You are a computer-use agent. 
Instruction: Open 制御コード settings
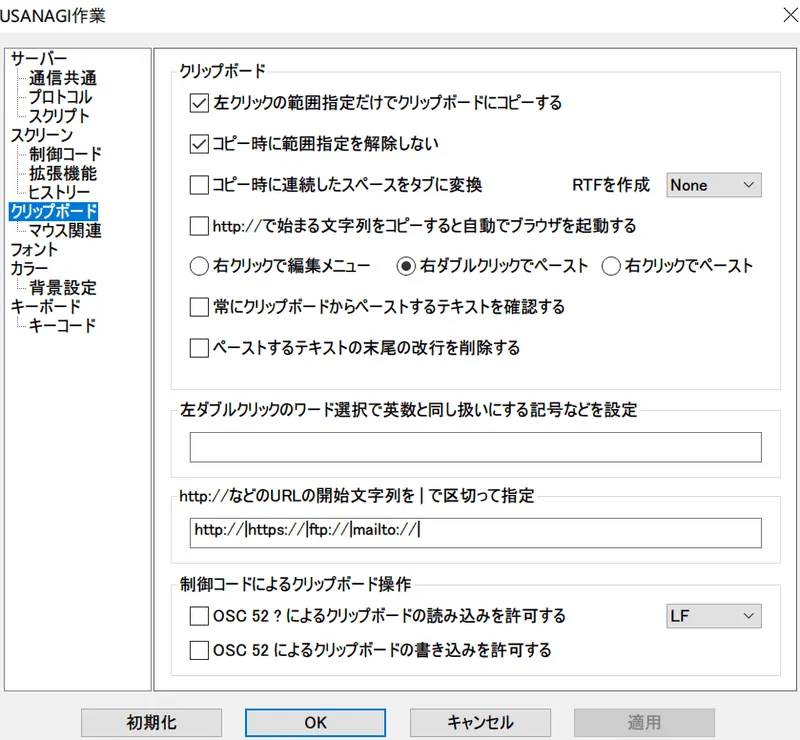point(65,154)
